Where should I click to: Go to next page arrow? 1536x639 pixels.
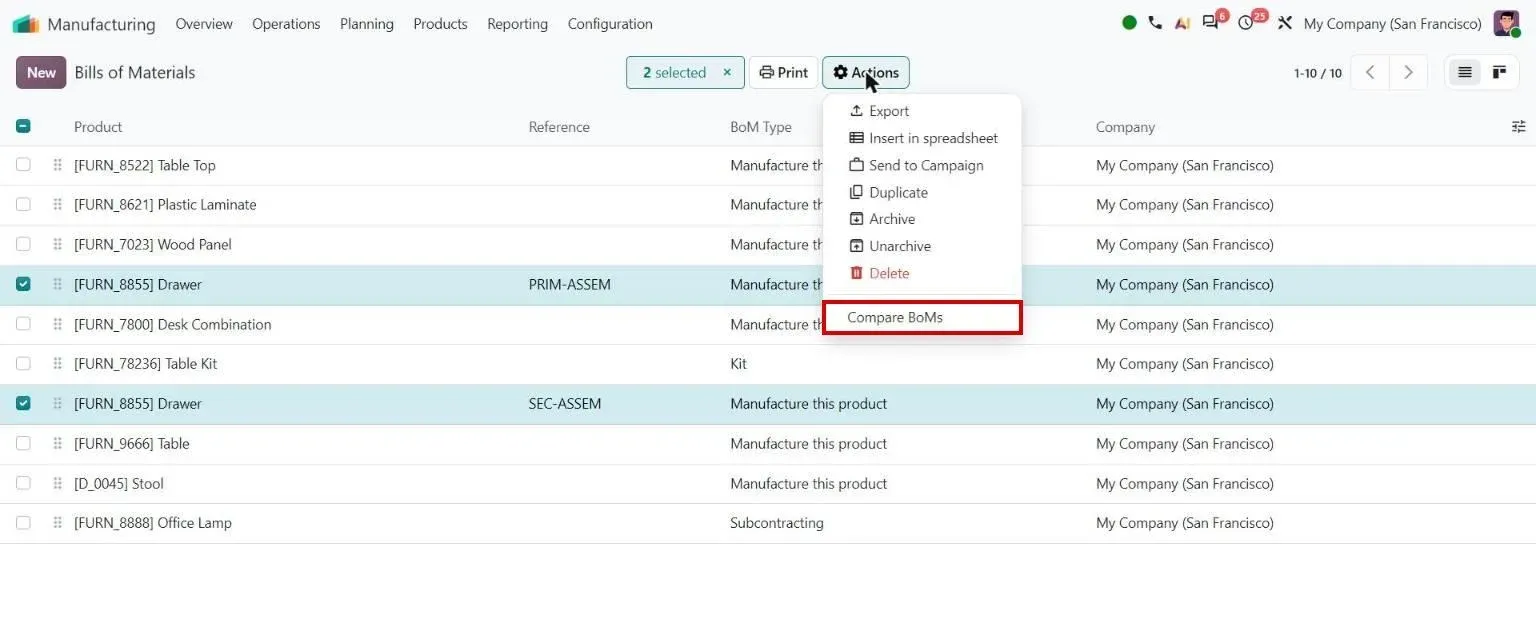[x=1408, y=72]
